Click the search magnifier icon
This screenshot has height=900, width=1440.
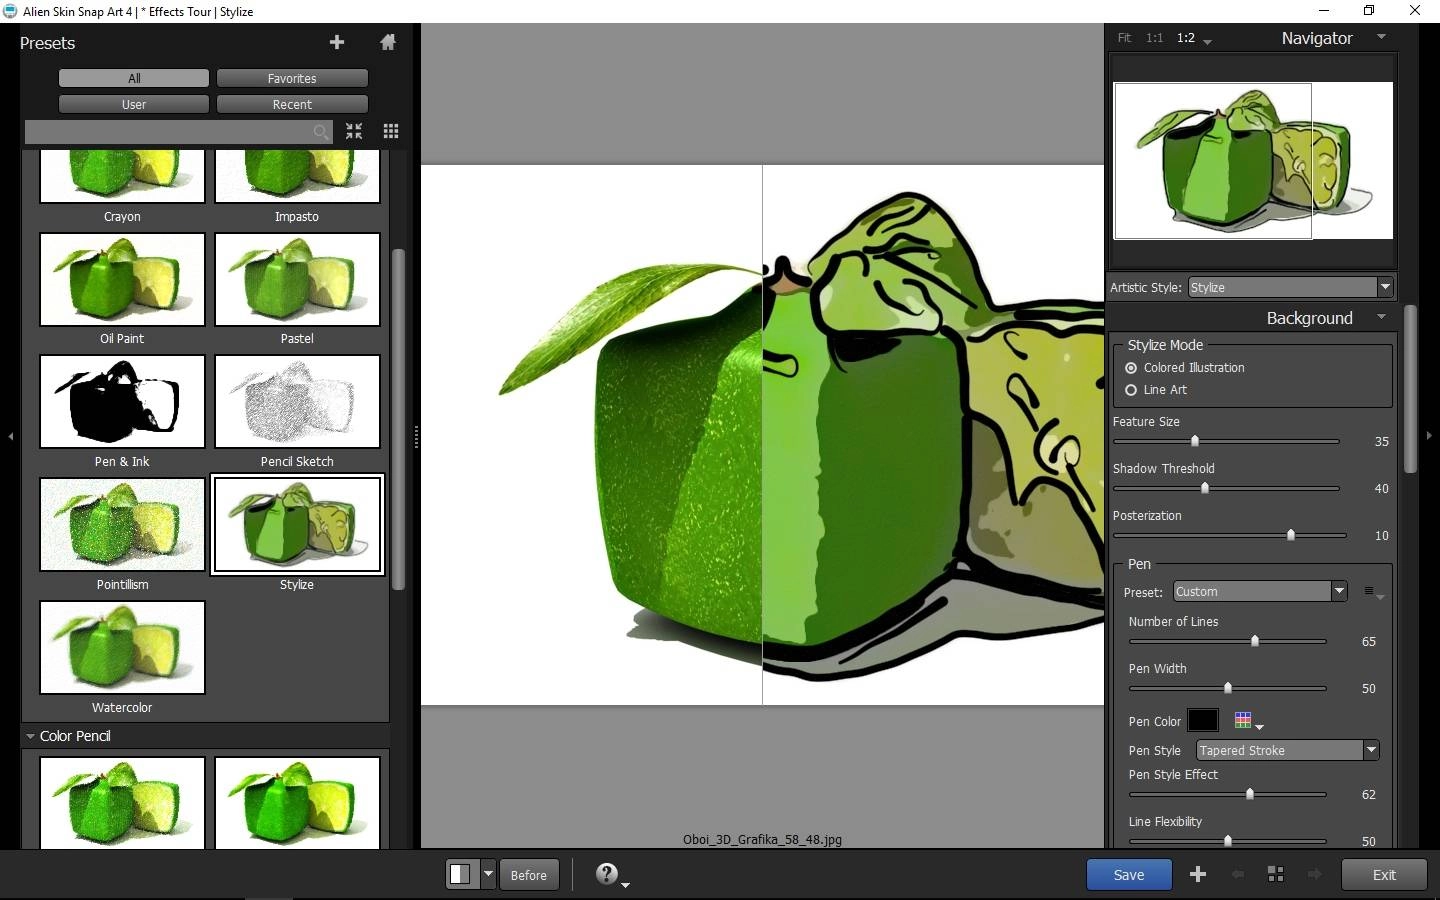(320, 131)
